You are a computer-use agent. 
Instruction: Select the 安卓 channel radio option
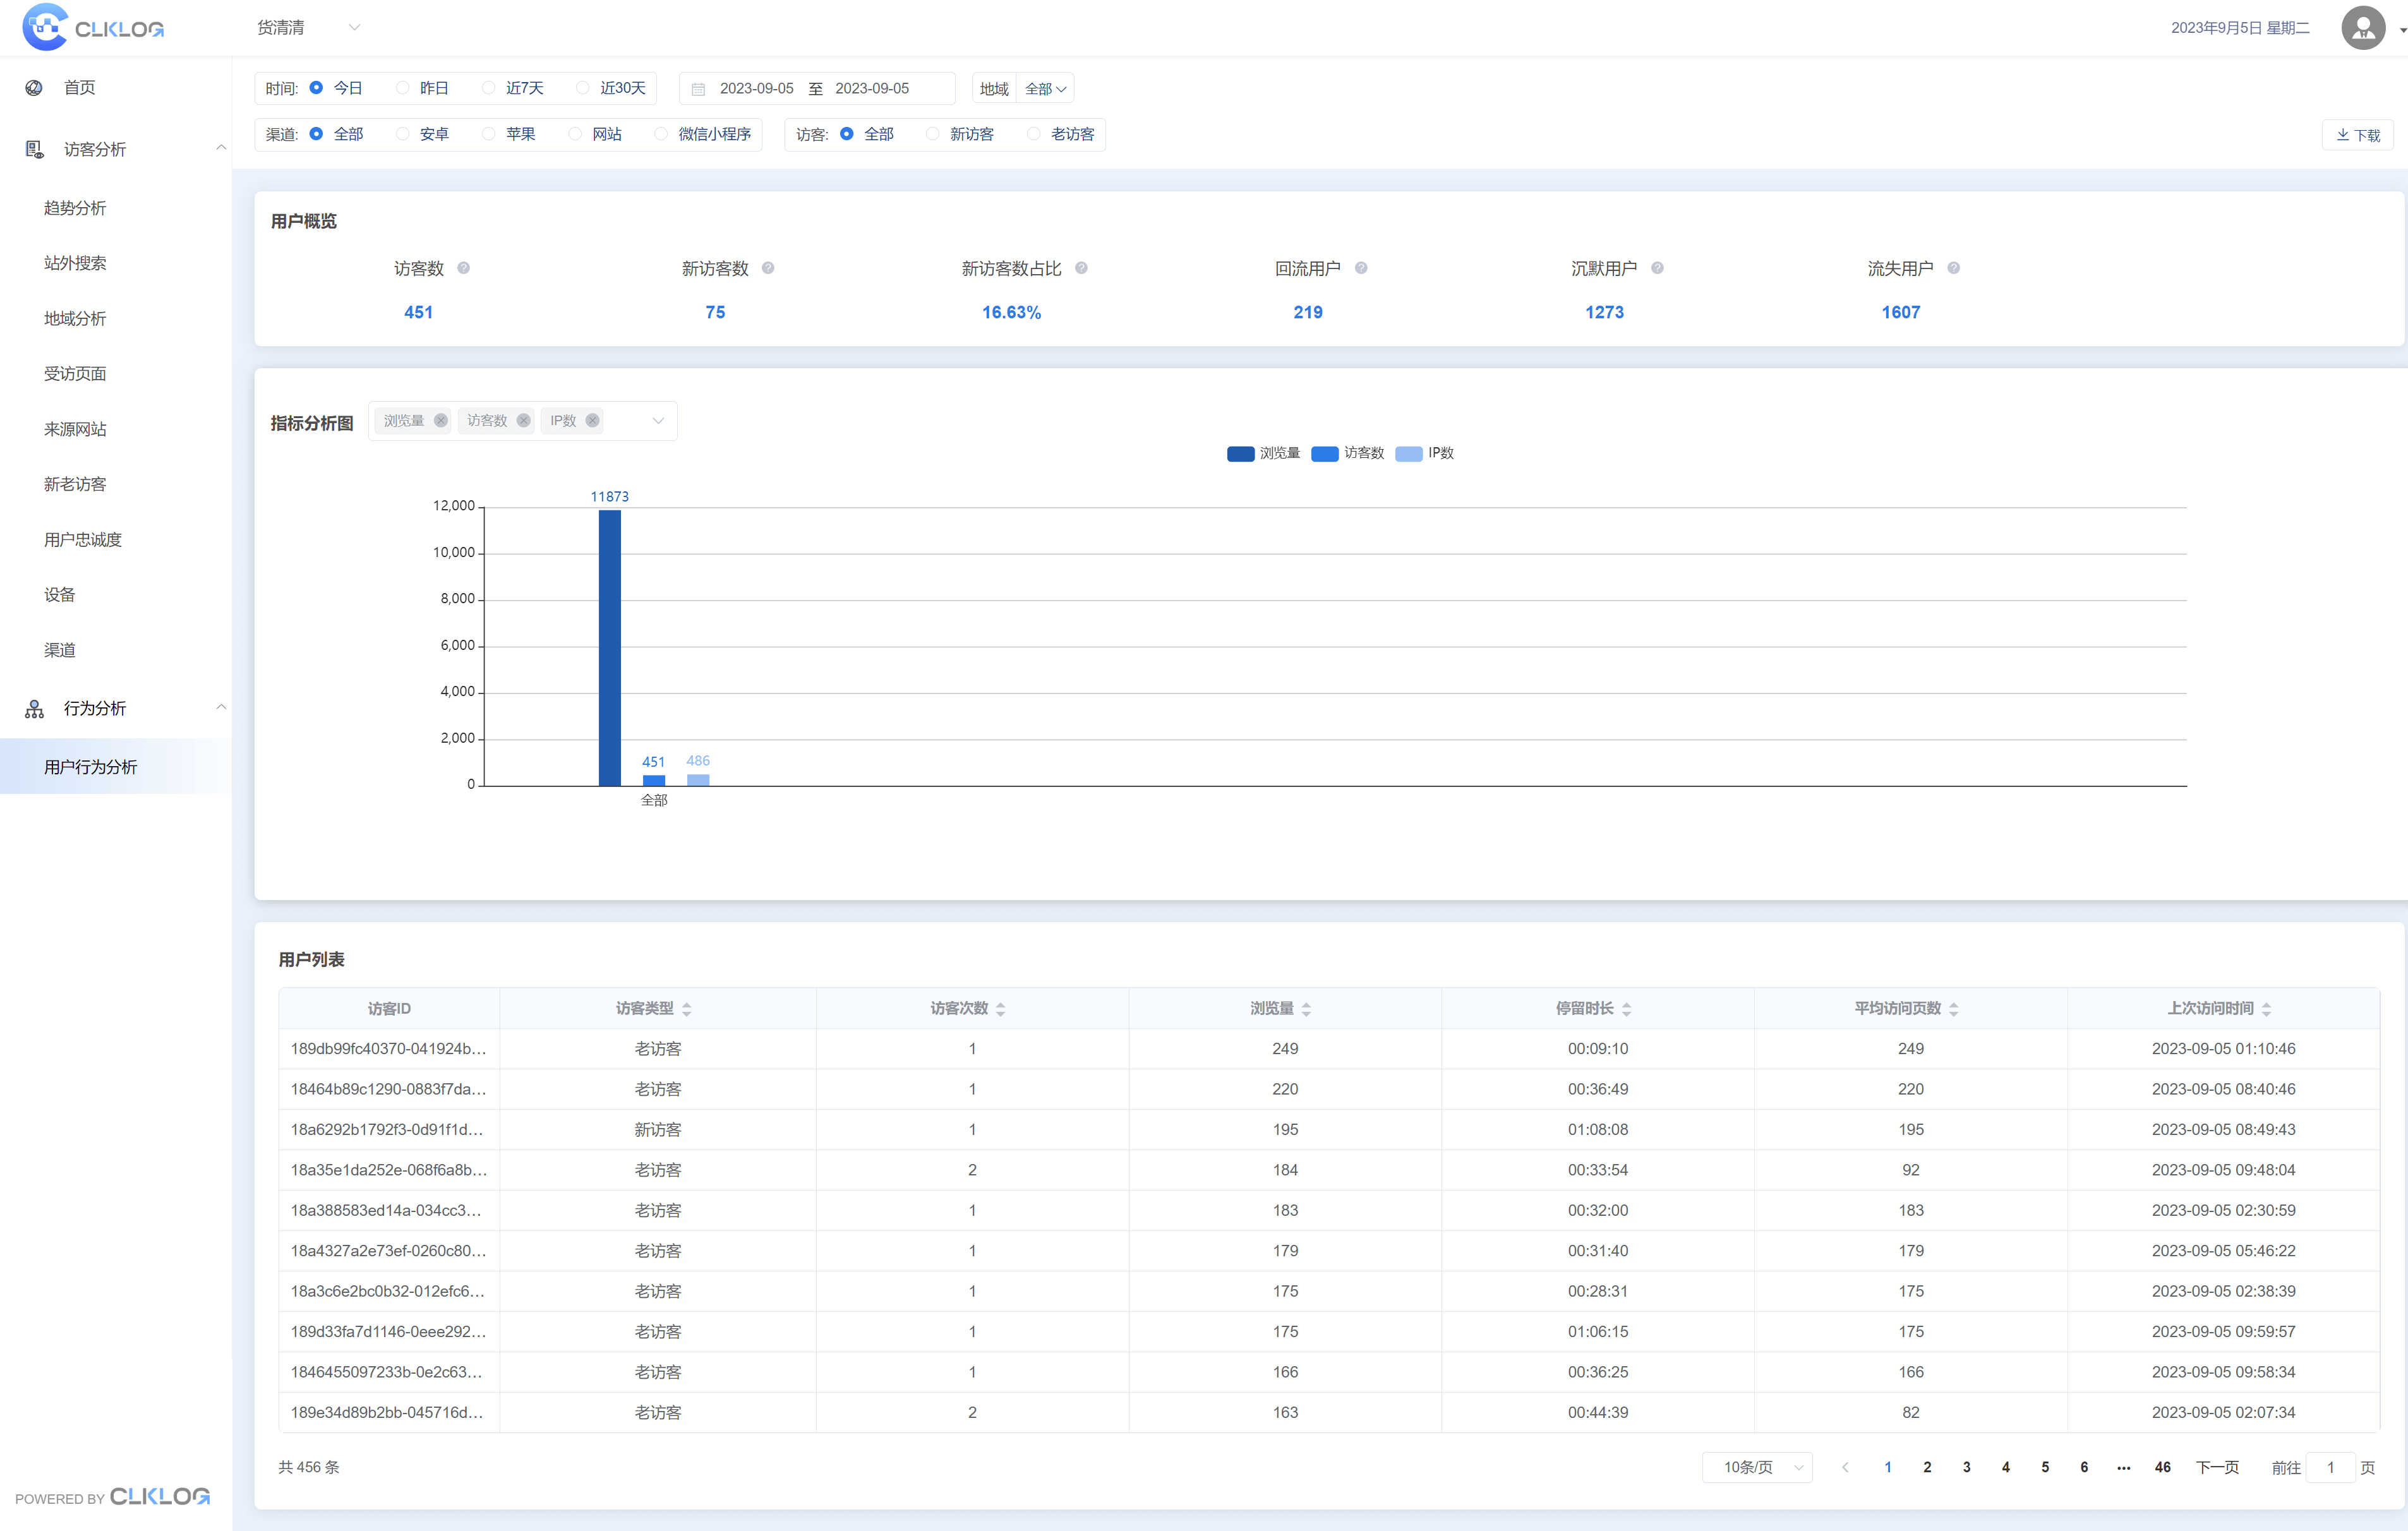403,134
